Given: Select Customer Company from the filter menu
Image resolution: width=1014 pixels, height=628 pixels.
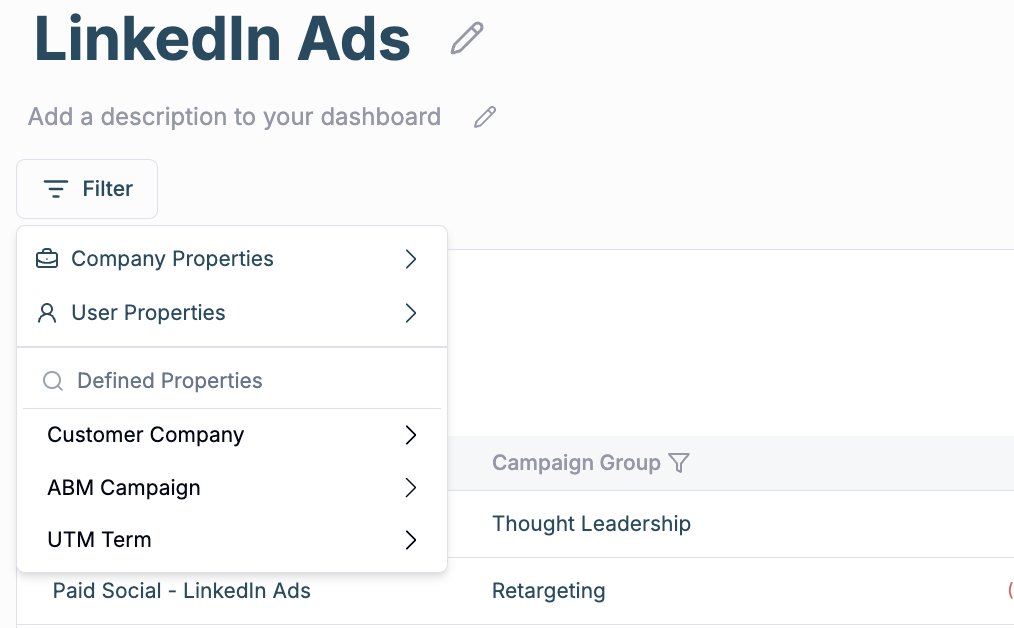Looking at the screenshot, I should click(x=146, y=435).
